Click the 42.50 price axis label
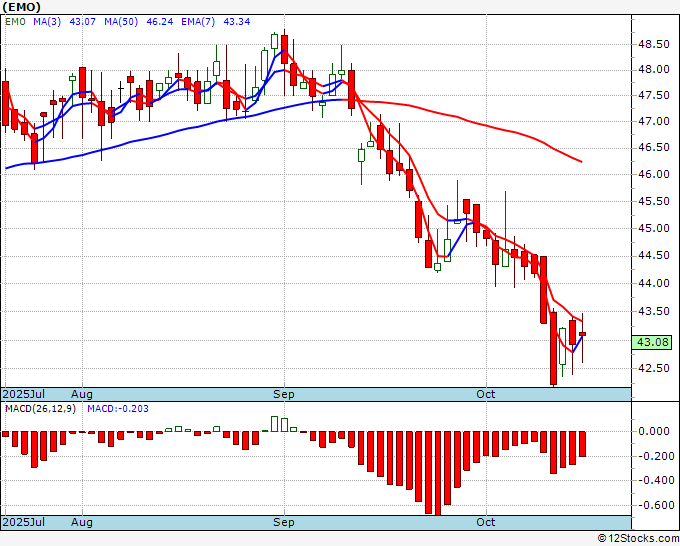 click(654, 368)
